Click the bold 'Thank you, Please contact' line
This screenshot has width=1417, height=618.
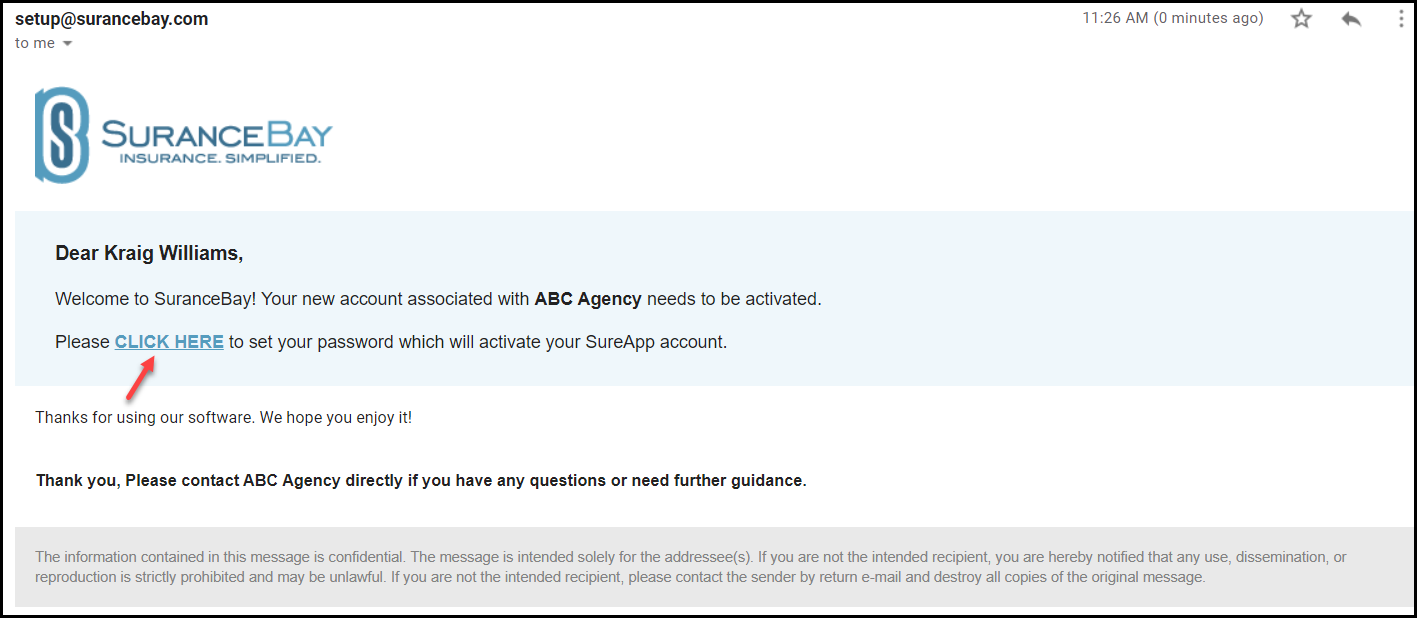(421, 481)
